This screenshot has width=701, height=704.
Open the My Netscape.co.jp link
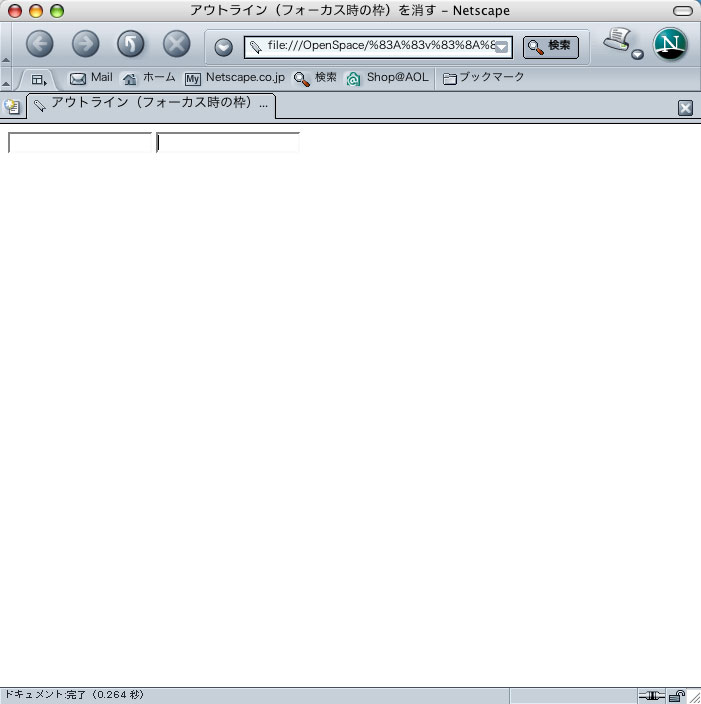tap(235, 78)
